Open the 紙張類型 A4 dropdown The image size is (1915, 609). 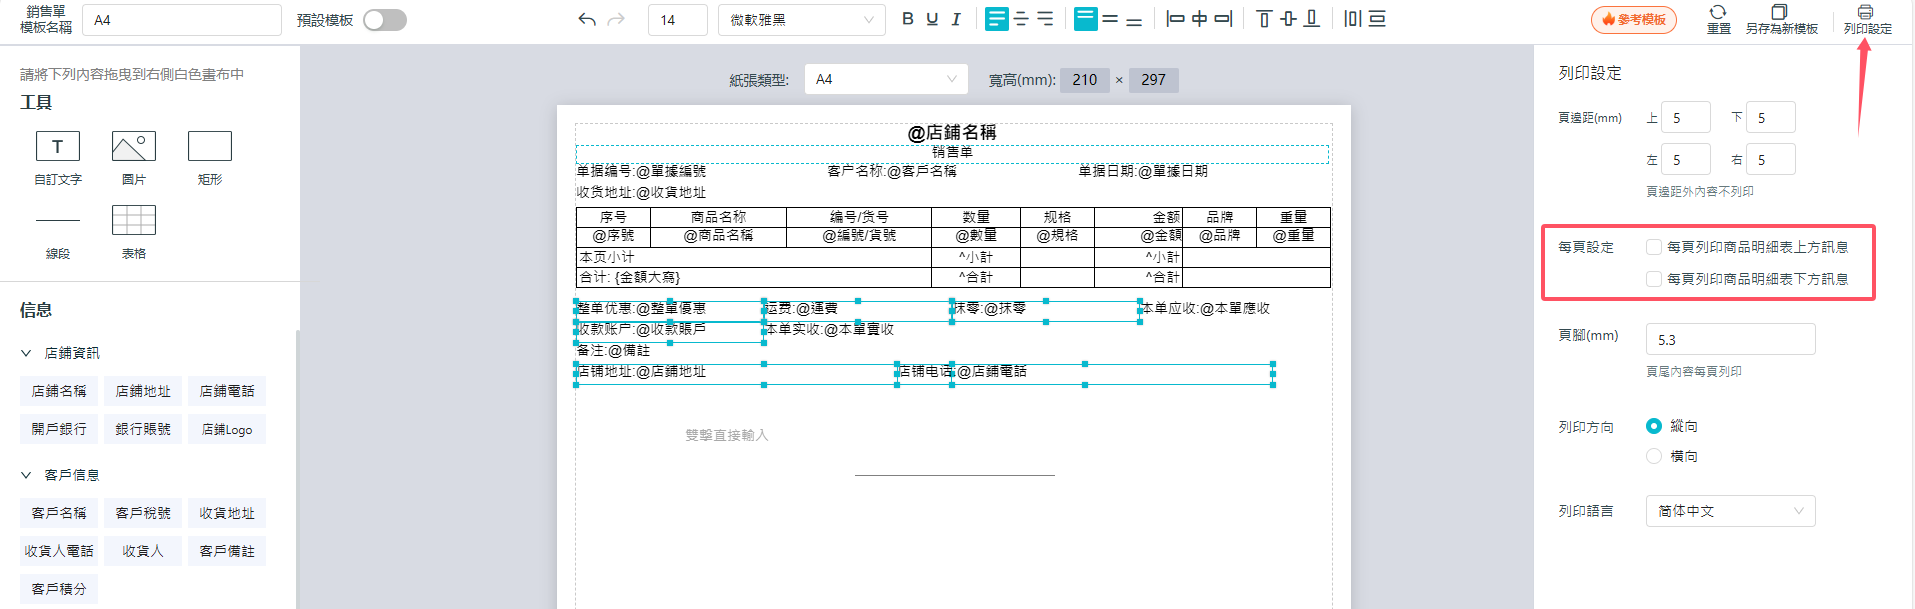885,79
